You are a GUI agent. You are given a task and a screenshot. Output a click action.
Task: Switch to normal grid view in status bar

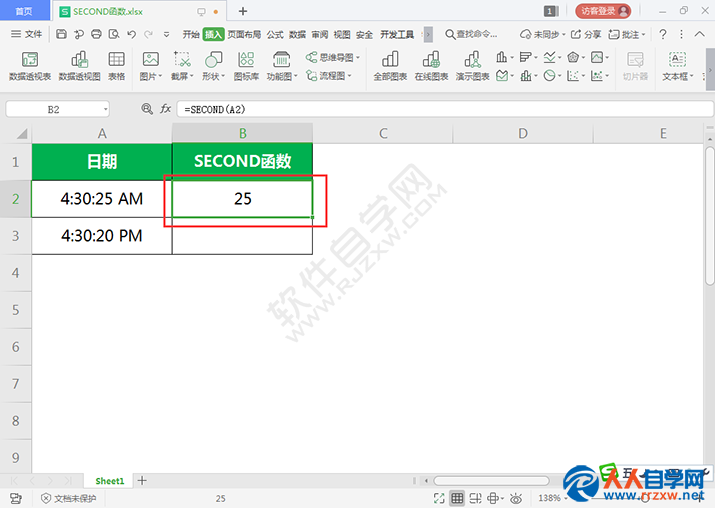click(x=457, y=498)
